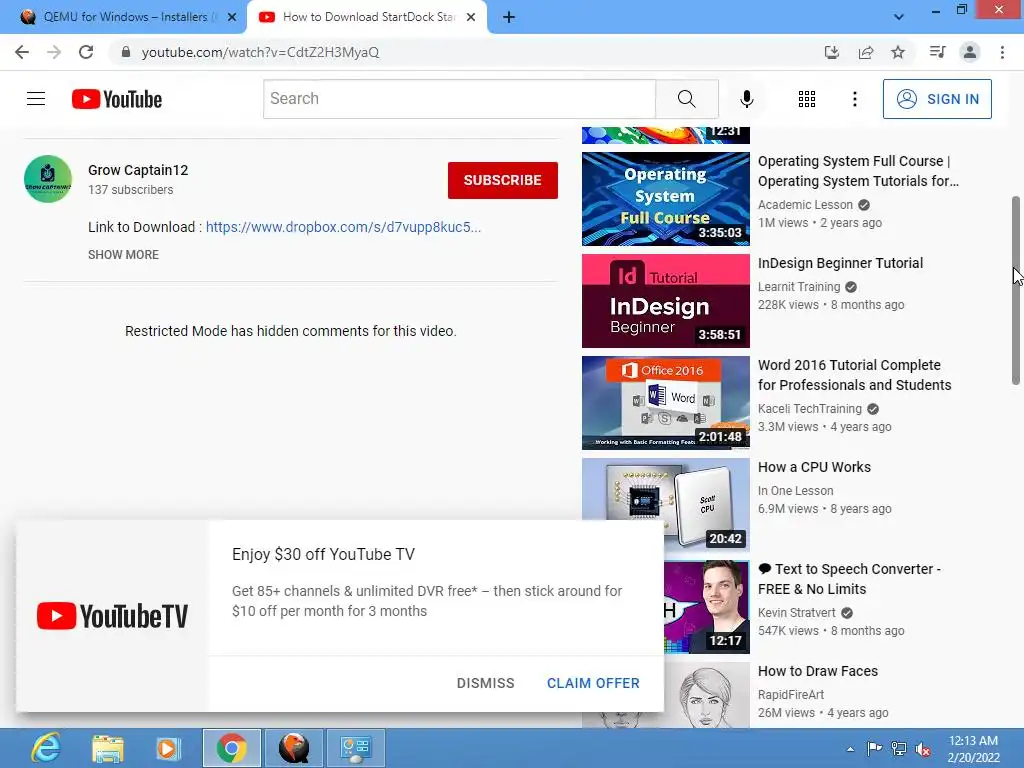Open taskbar clock showing 12:13 AM
Viewport: 1024px width, 768px height.
click(x=973, y=749)
